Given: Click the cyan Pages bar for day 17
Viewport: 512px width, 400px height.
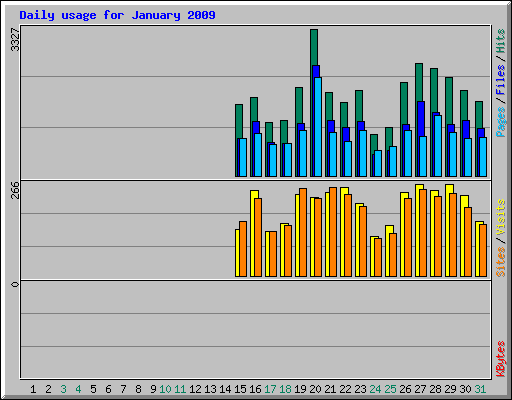Looking at the screenshot, I should click(x=273, y=161).
